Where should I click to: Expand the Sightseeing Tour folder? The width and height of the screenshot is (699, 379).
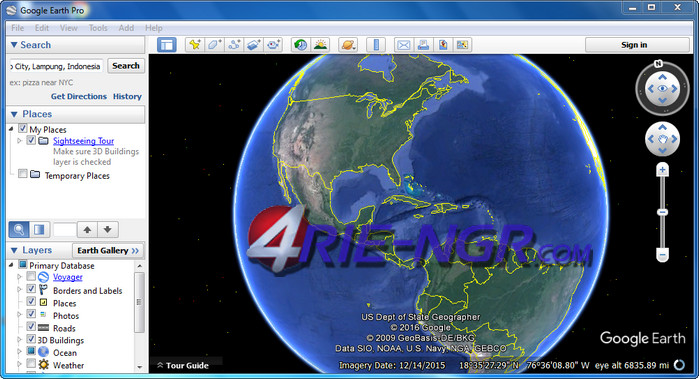point(19,141)
